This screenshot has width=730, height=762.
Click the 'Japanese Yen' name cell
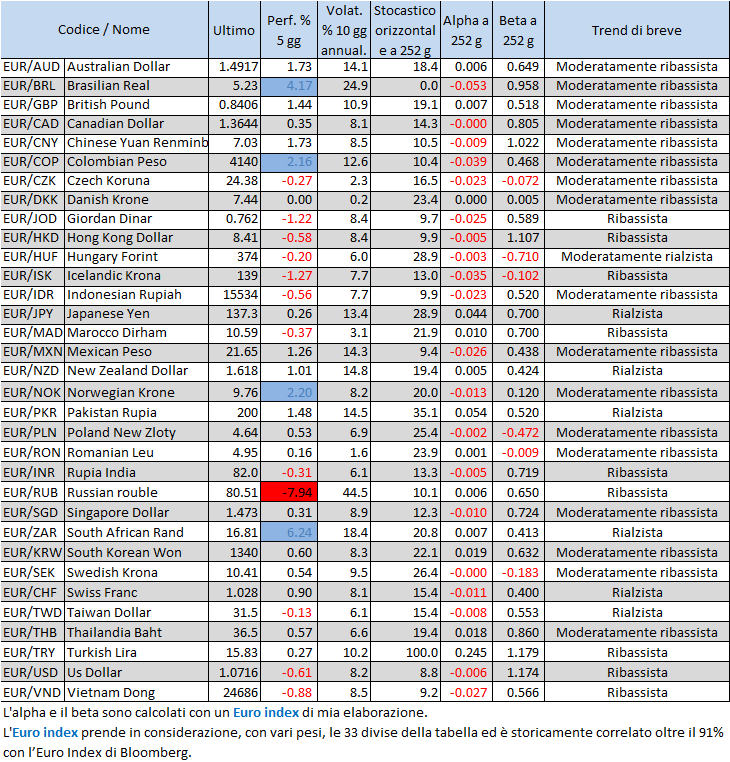coord(137,313)
